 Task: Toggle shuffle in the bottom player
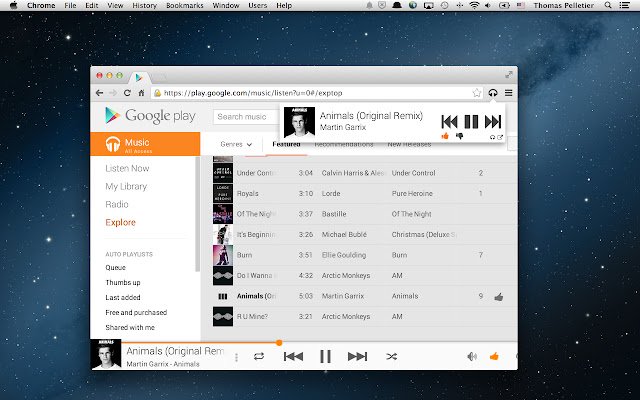tap(391, 356)
